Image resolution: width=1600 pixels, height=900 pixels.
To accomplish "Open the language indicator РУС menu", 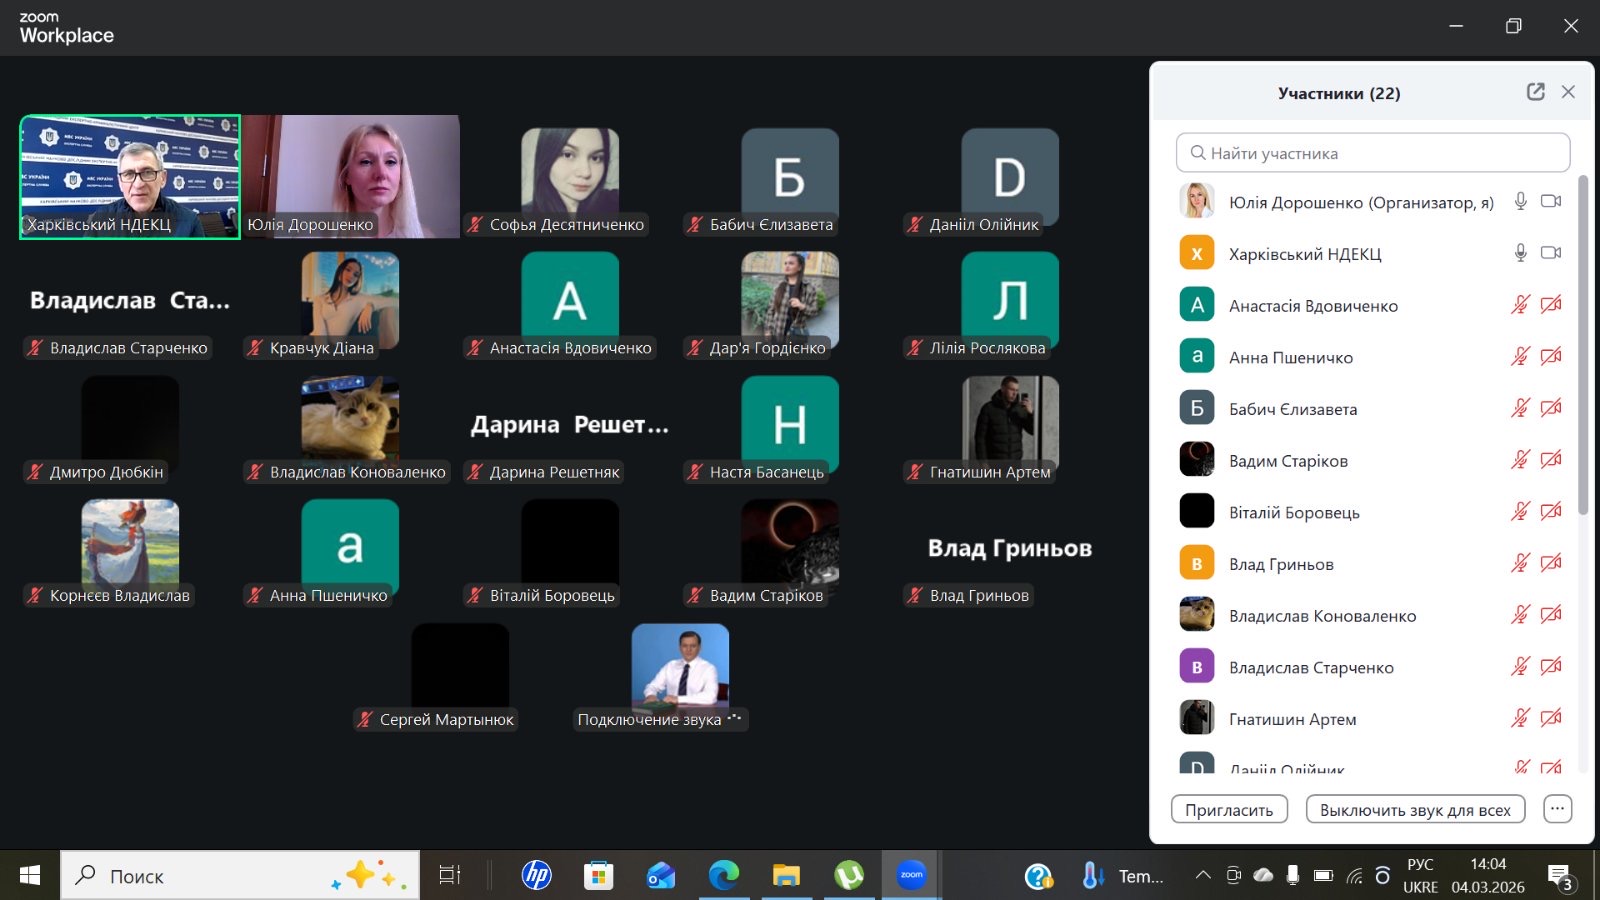I will point(1420,865).
